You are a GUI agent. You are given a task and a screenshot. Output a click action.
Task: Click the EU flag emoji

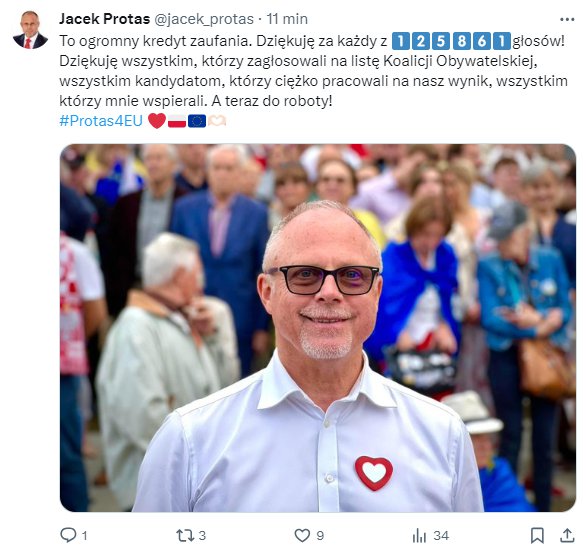[197, 121]
